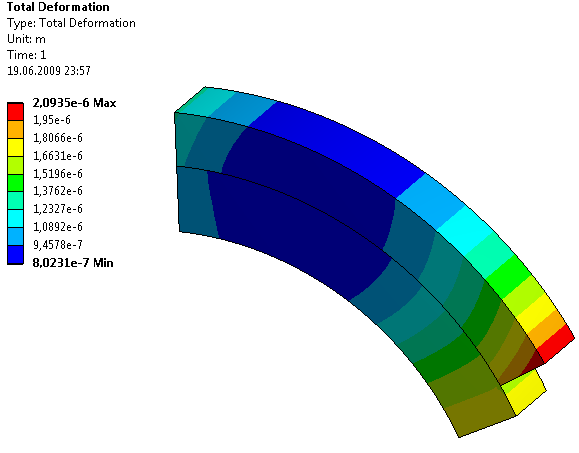The height and width of the screenshot is (453, 579).
Task: Select the Type: Total Deformation line
Action: coord(71,23)
